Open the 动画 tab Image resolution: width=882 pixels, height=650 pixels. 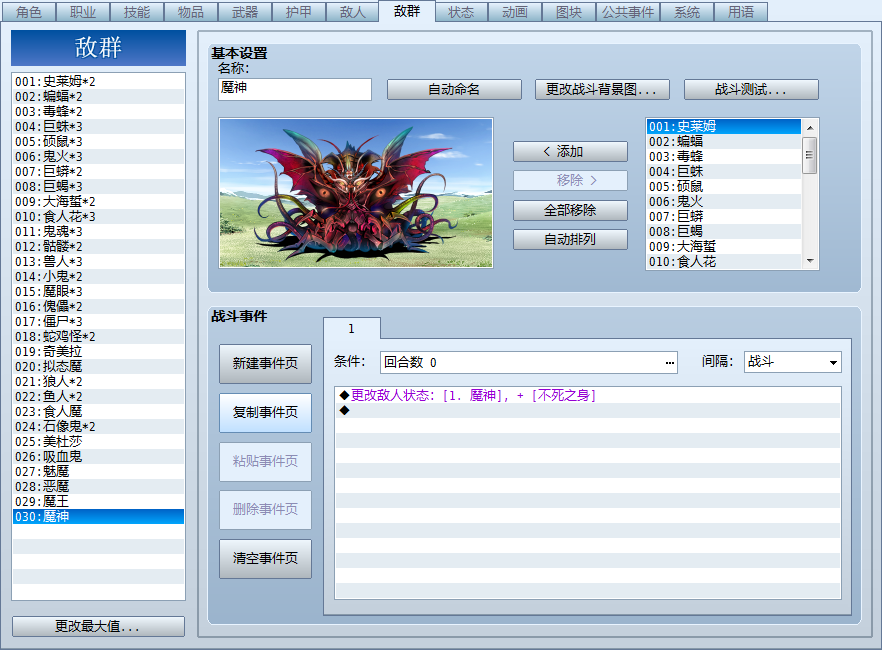tap(515, 12)
